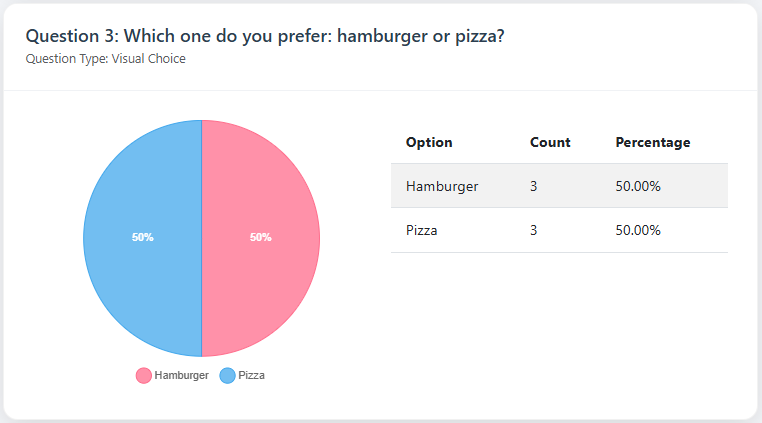The width and height of the screenshot is (762, 423).
Task: Click the Percentage column header
Action: (653, 142)
